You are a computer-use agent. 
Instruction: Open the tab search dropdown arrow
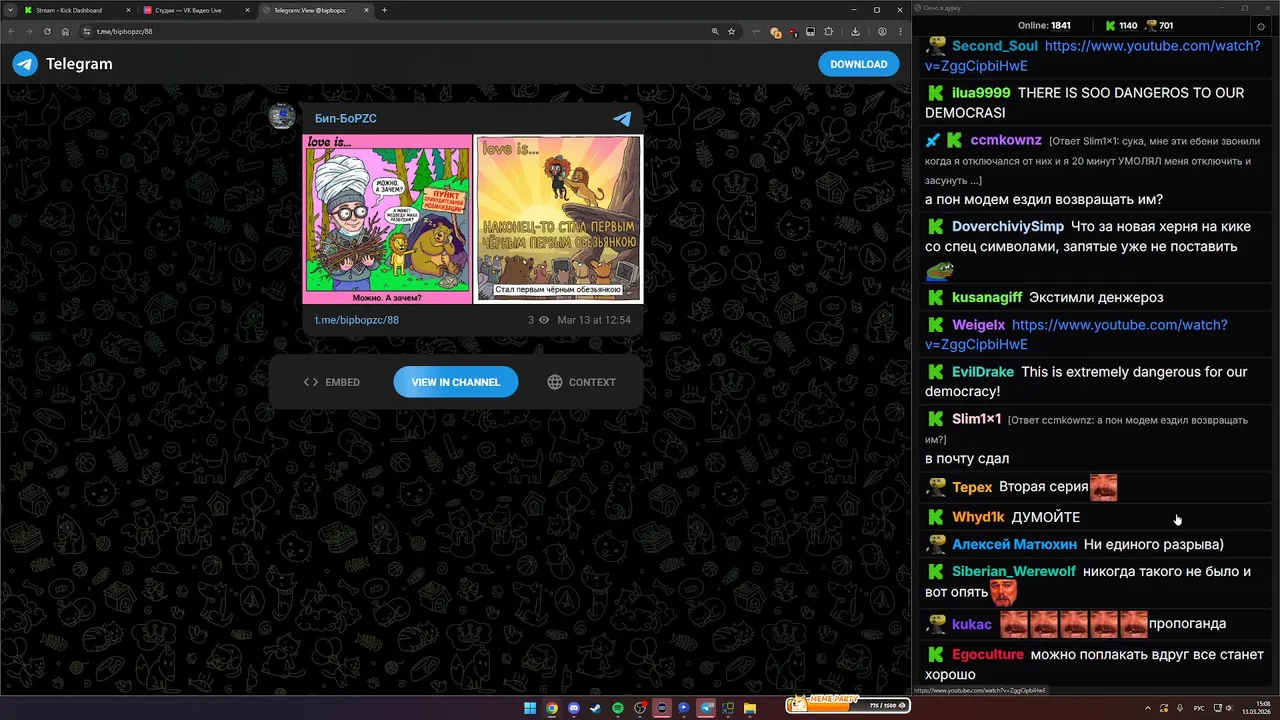(x=8, y=10)
